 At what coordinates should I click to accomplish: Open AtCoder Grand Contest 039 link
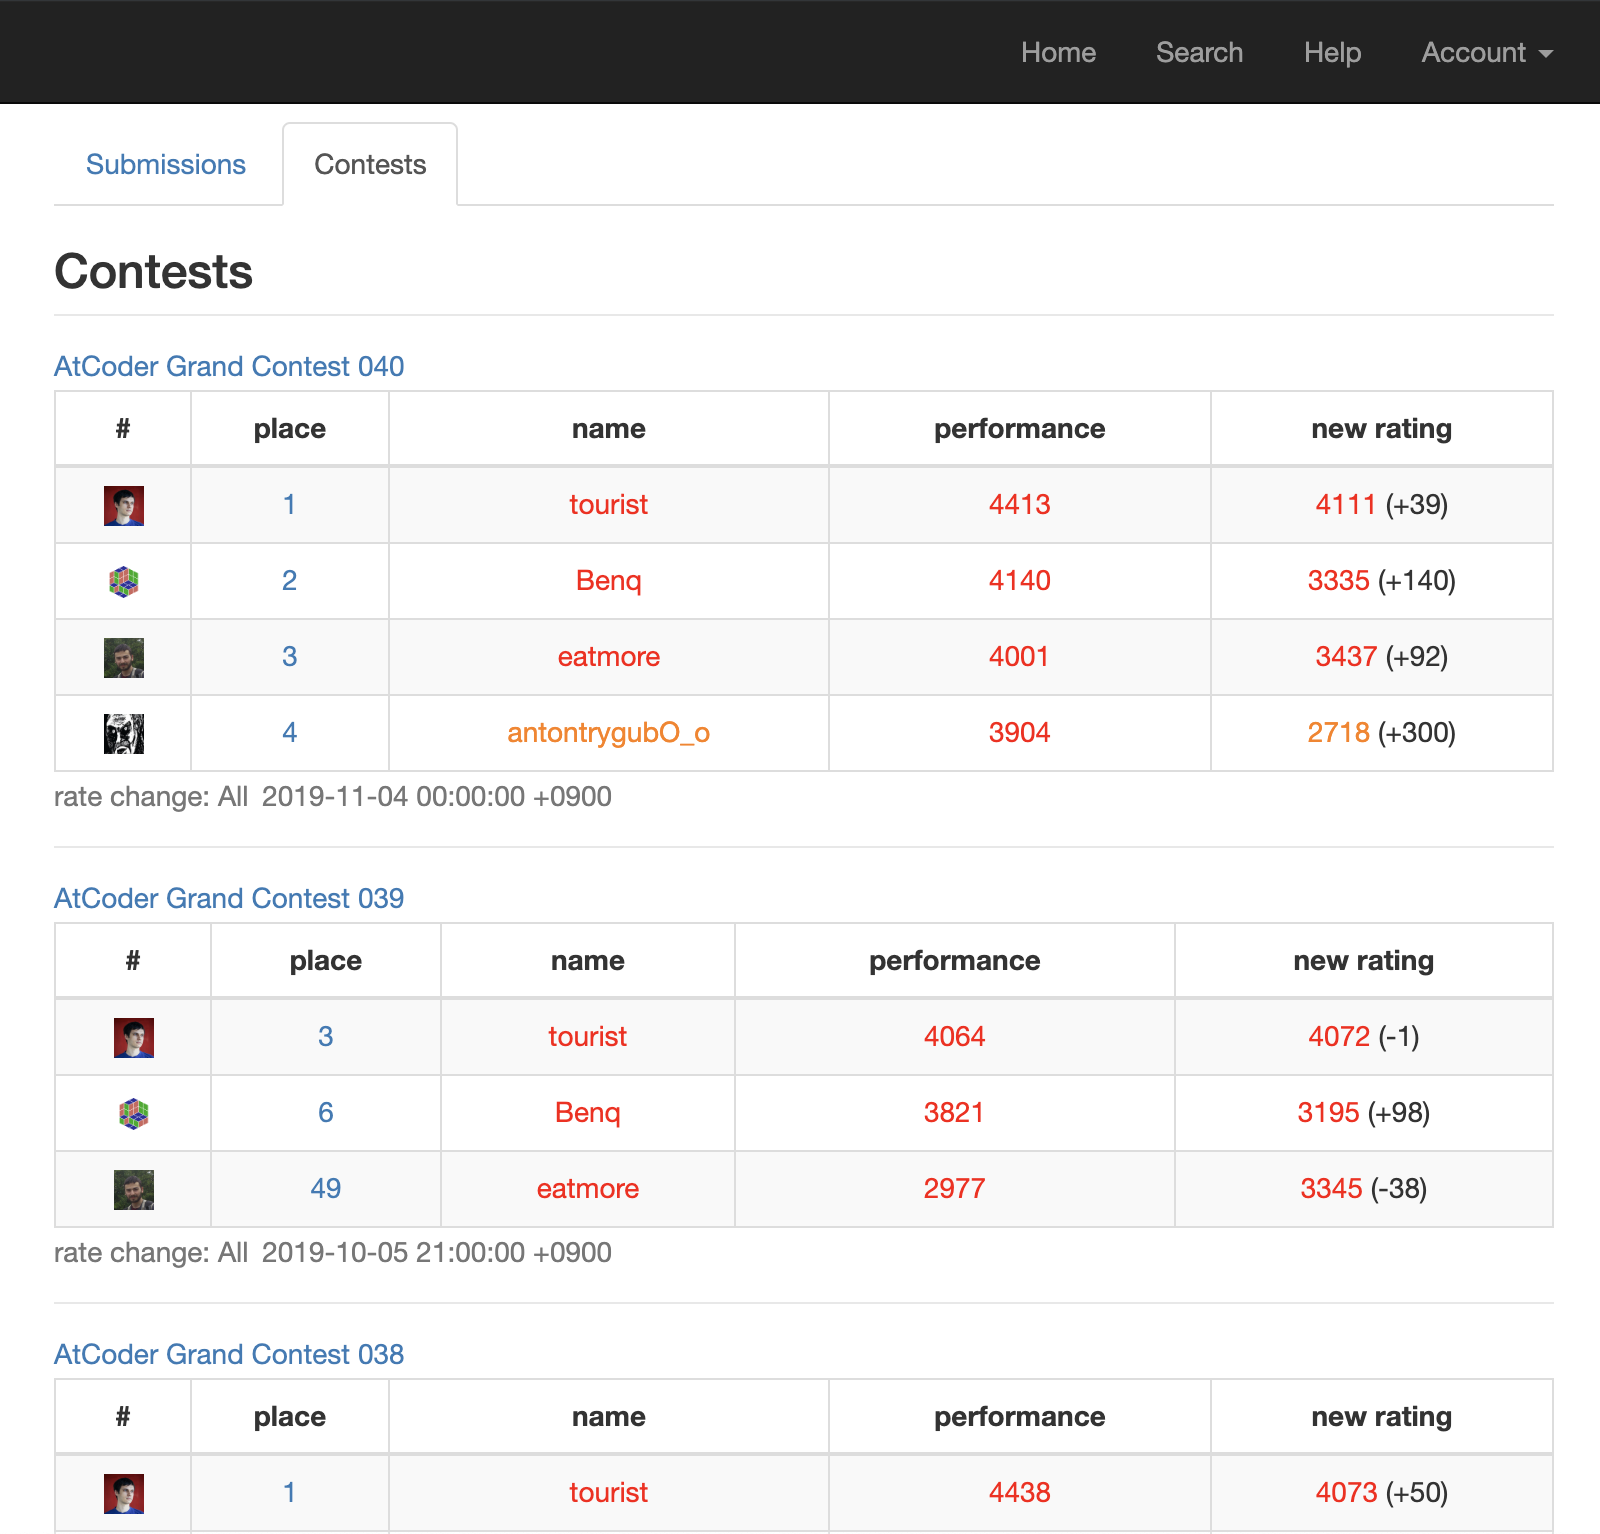click(229, 898)
